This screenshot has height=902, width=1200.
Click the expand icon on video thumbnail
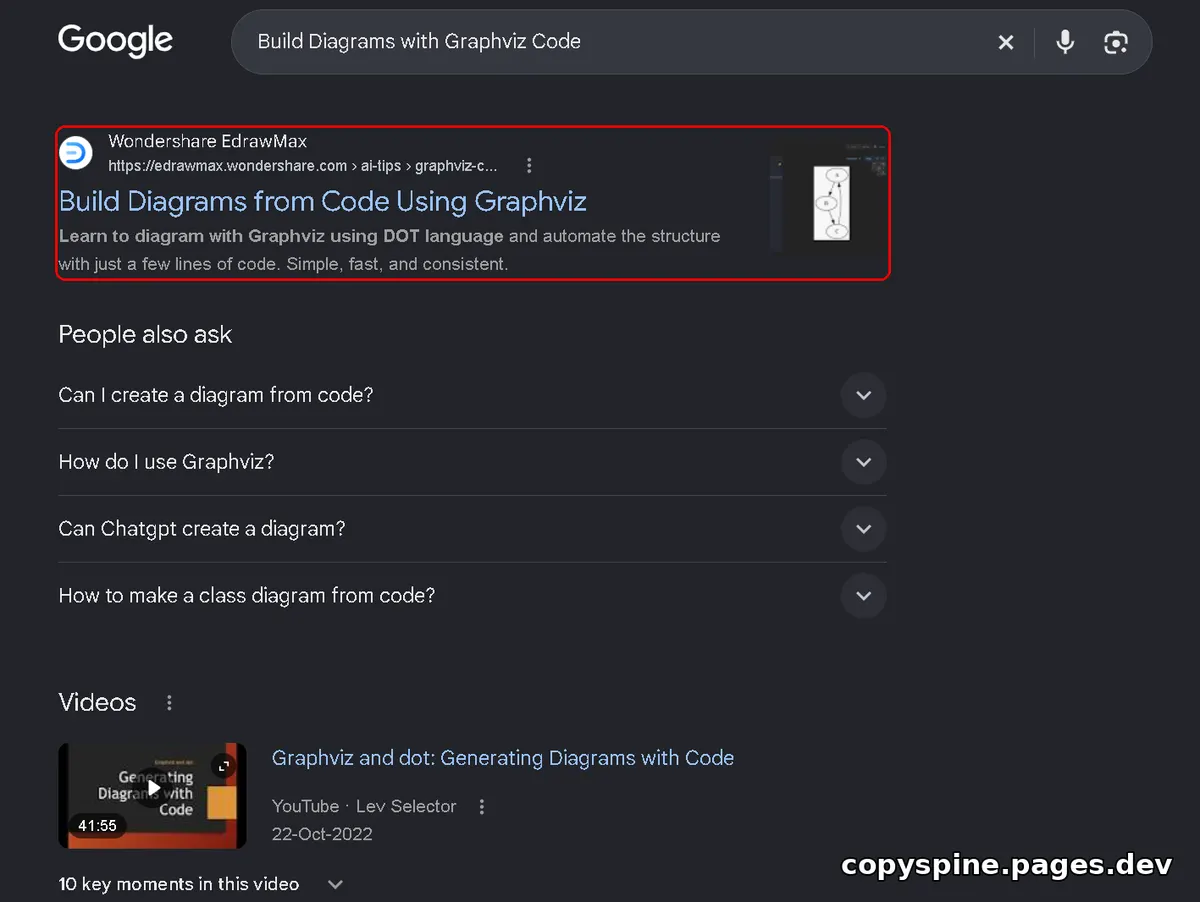[223, 767]
